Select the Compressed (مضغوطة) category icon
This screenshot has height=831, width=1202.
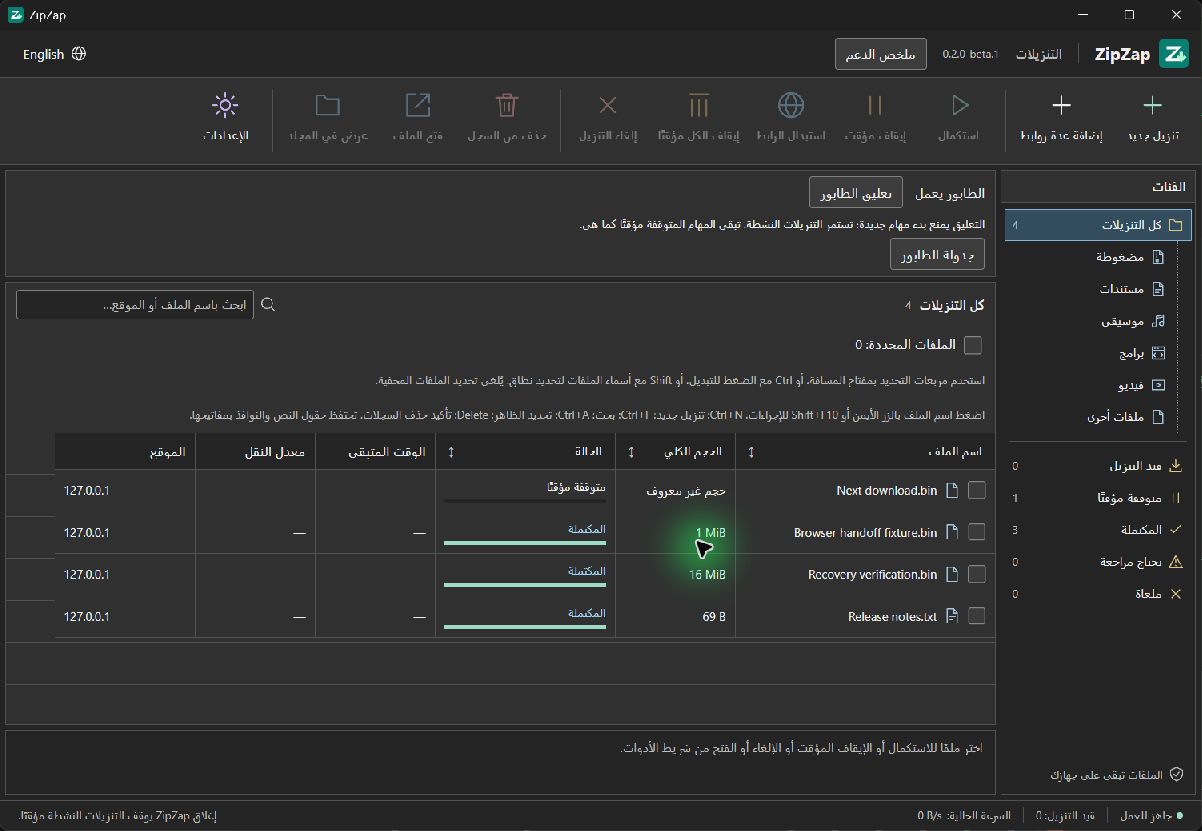point(1158,257)
